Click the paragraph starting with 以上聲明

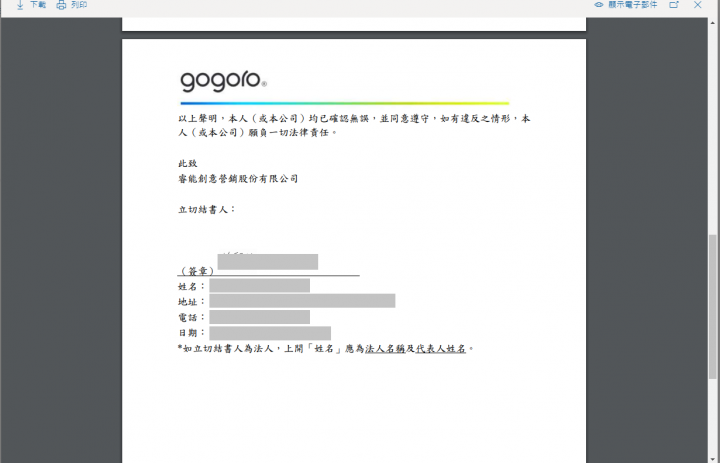[354, 125]
